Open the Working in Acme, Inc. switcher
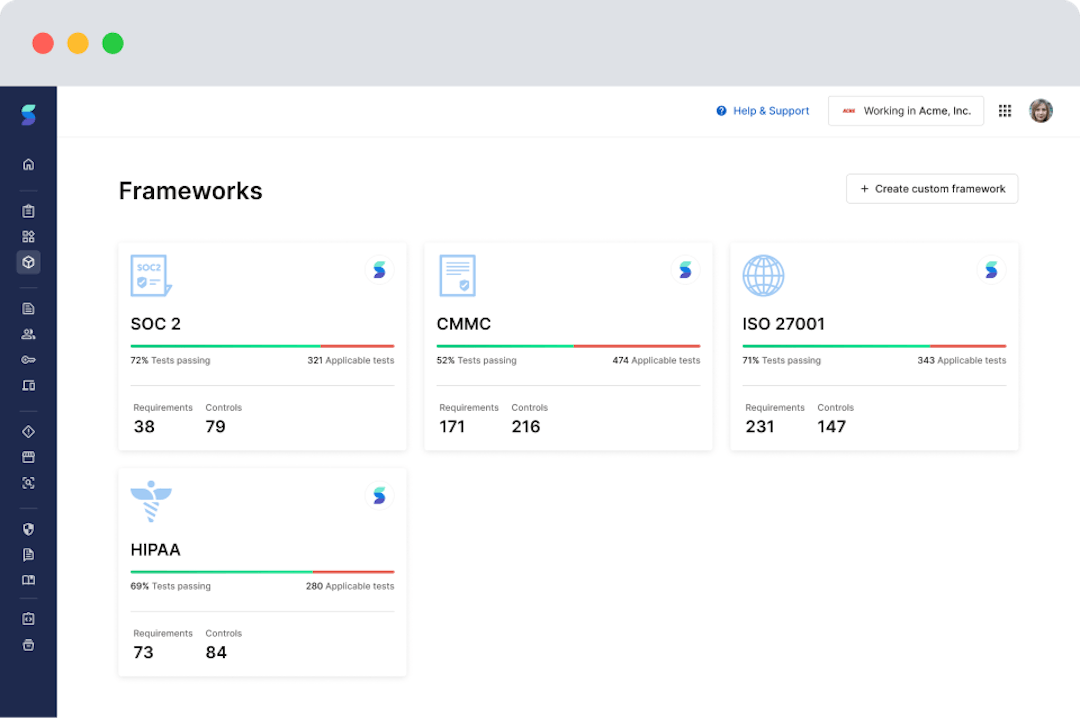This screenshot has height=718, width=1080. point(906,111)
